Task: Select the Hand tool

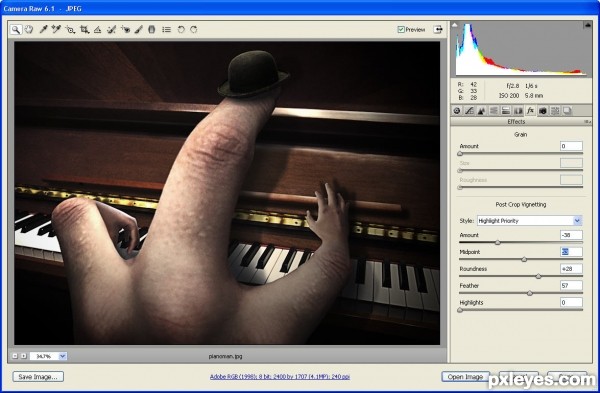Action: click(x=29, y=29)
